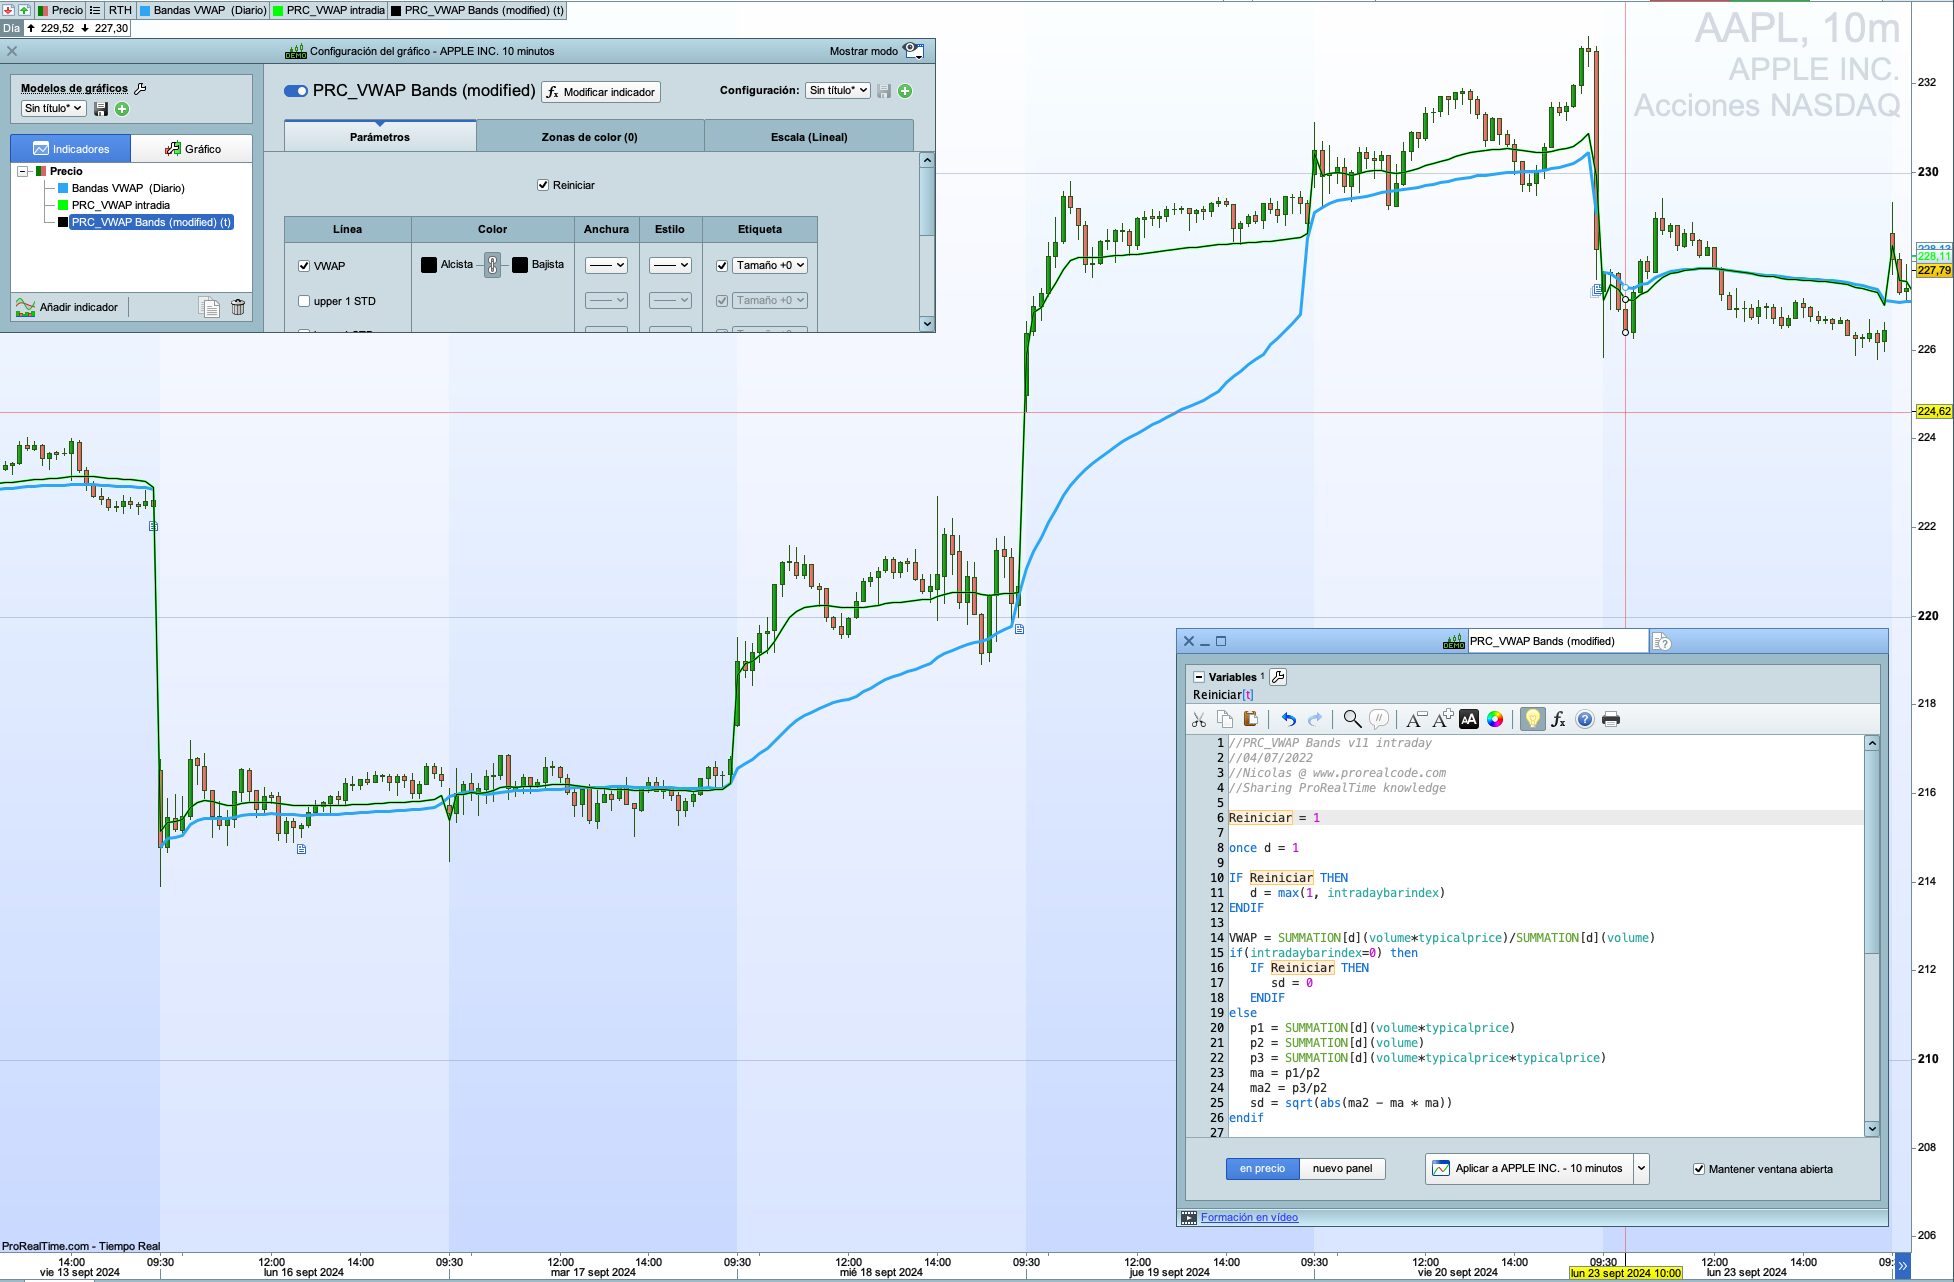Increase editor font size
The height and width of the screenshot is (1282, 1954).
1442,719
